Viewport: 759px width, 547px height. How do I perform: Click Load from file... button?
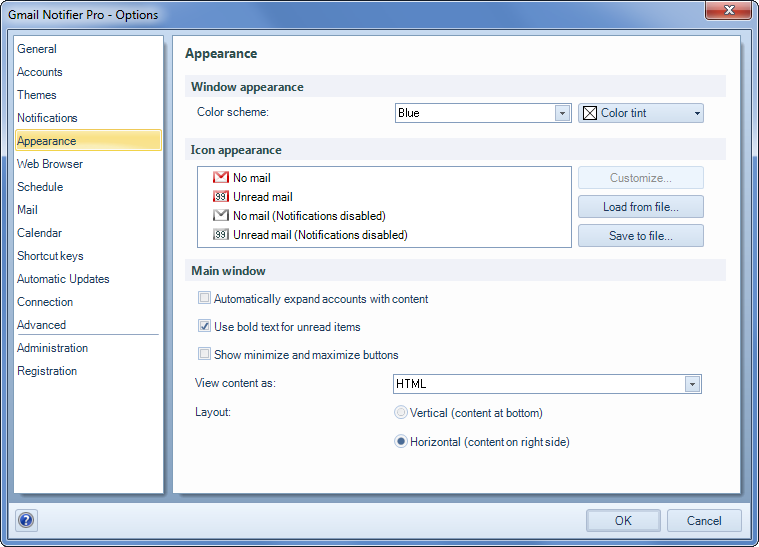(x=640, y=207)
